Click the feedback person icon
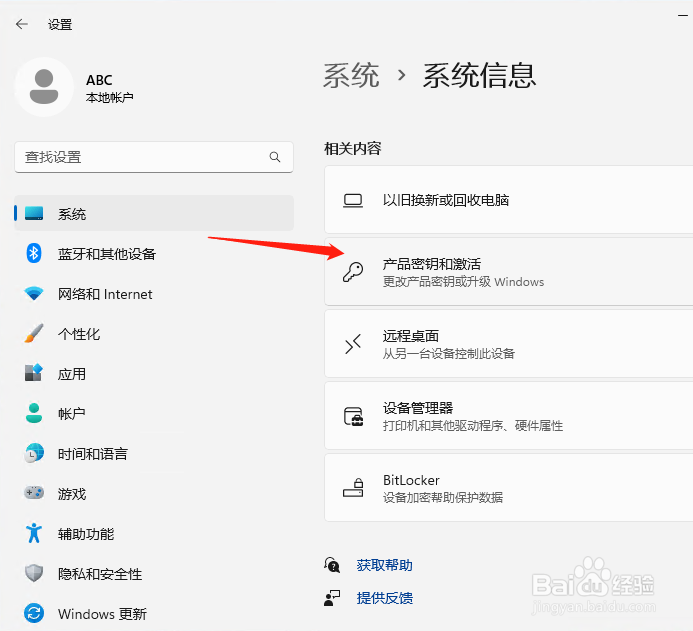Screen dimensions: 693x631 click(x=331, y=598)
